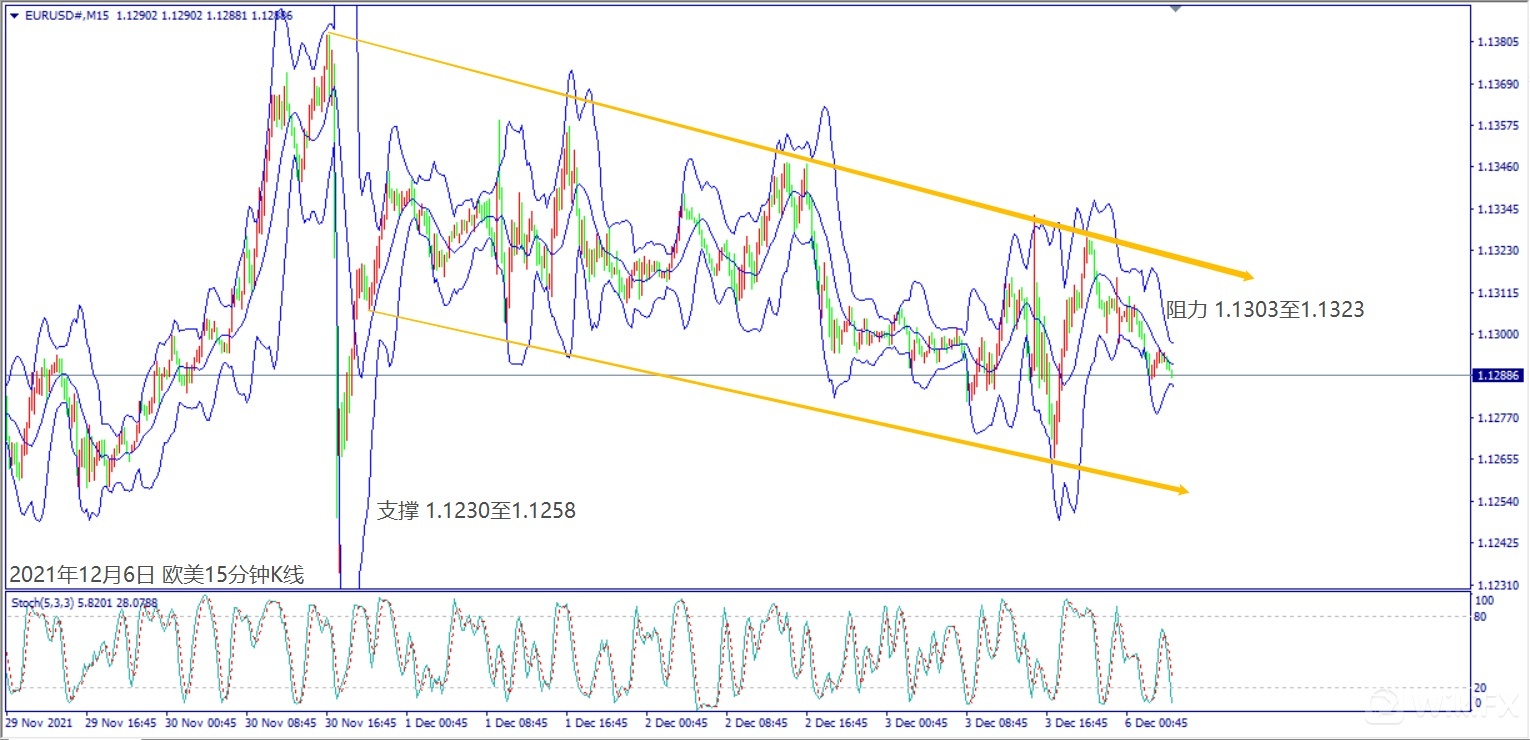Click the stochastic 80 level label
Image resolution: width=1530 pixels, height=740 pixels.
coord(1482,617)
